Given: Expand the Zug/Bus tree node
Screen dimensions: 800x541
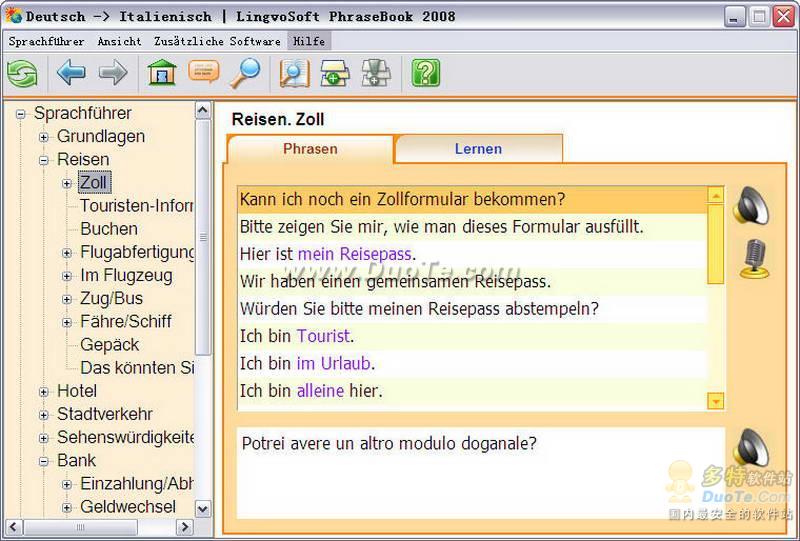Looking at the screenshot, I should pos(67,299).
